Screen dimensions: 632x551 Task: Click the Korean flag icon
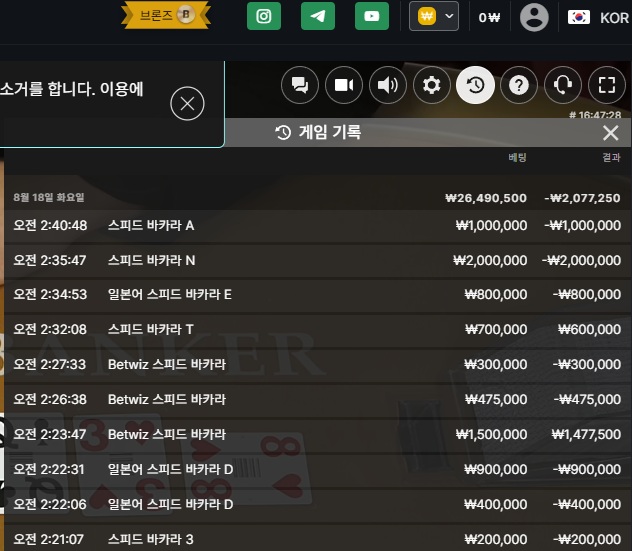(x=579, y=17)
